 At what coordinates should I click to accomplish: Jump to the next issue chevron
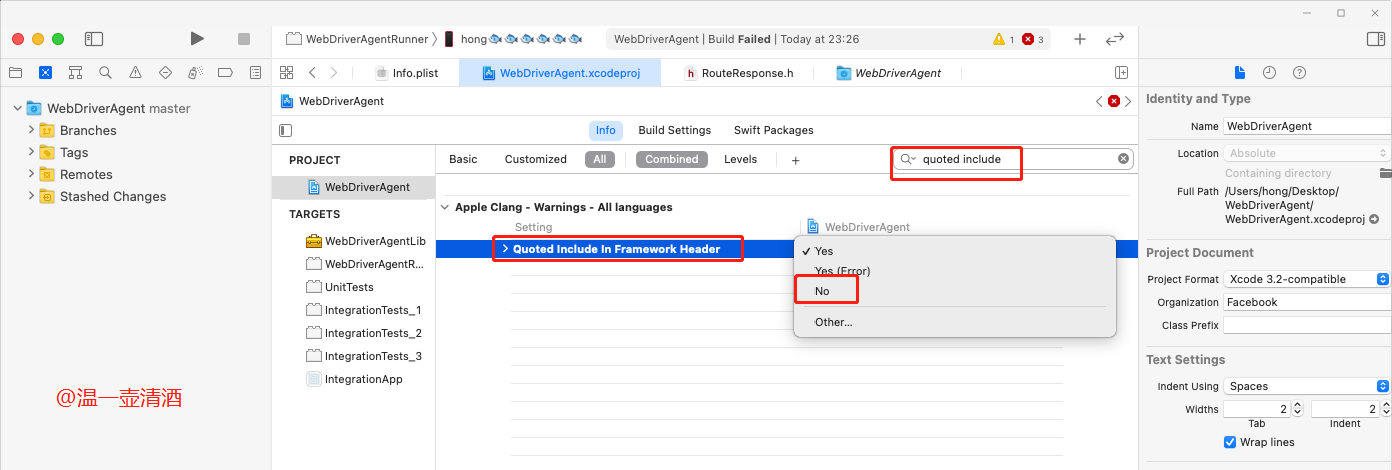tap(1128, 101)
